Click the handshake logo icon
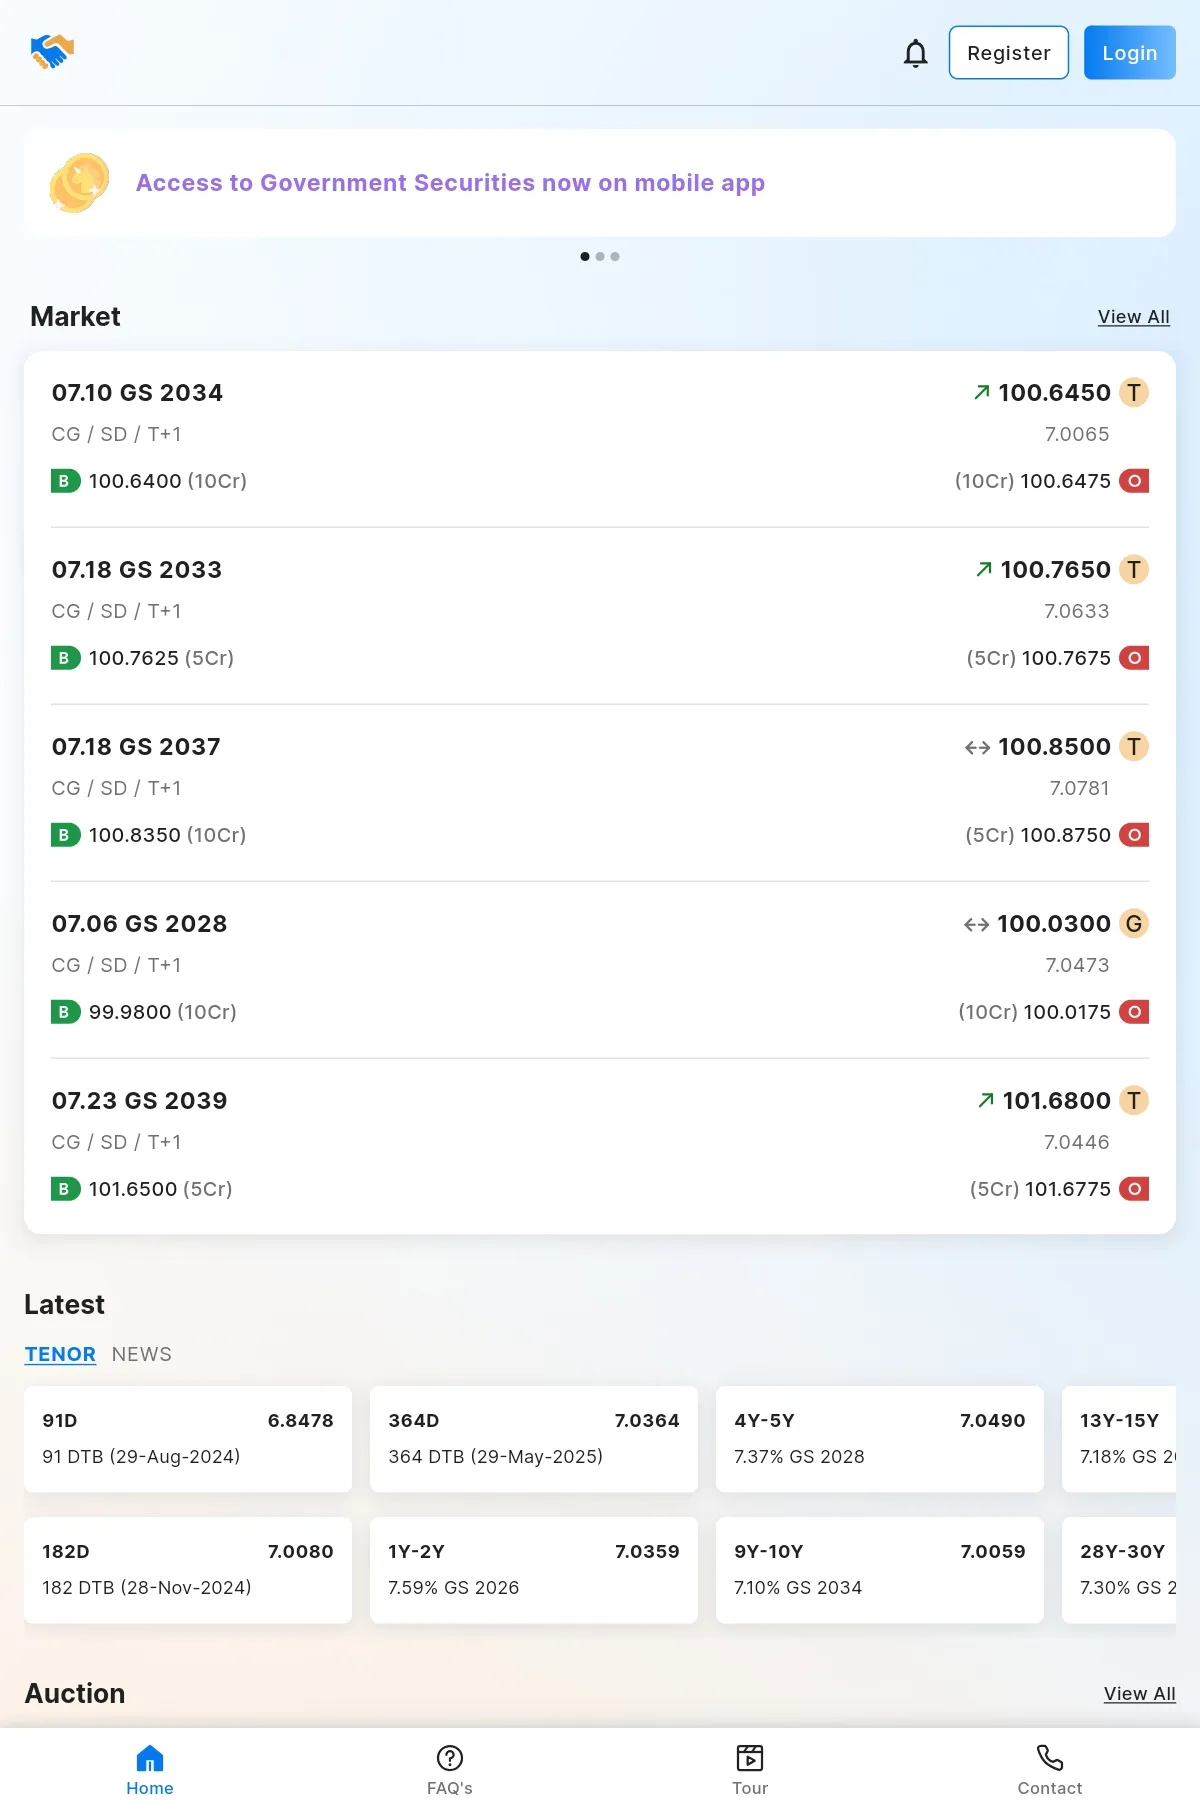This screenshot has width=1200, height=1812. tap(52, 52)
